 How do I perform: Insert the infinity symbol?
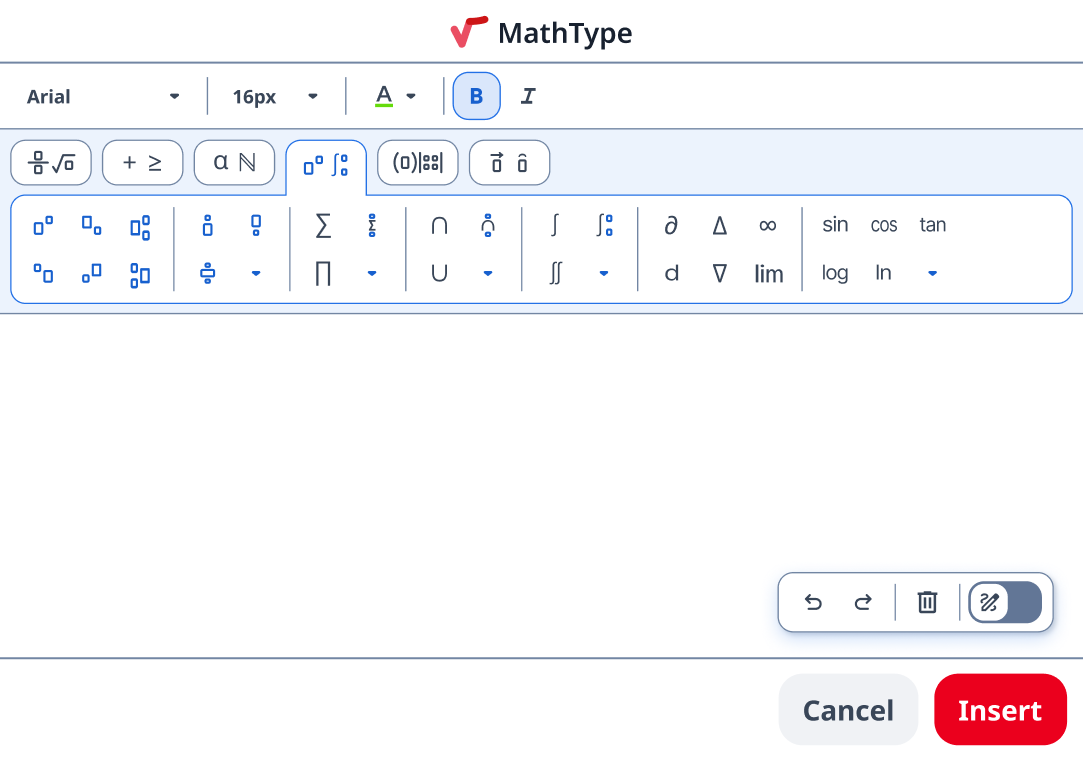pos(767,226)
